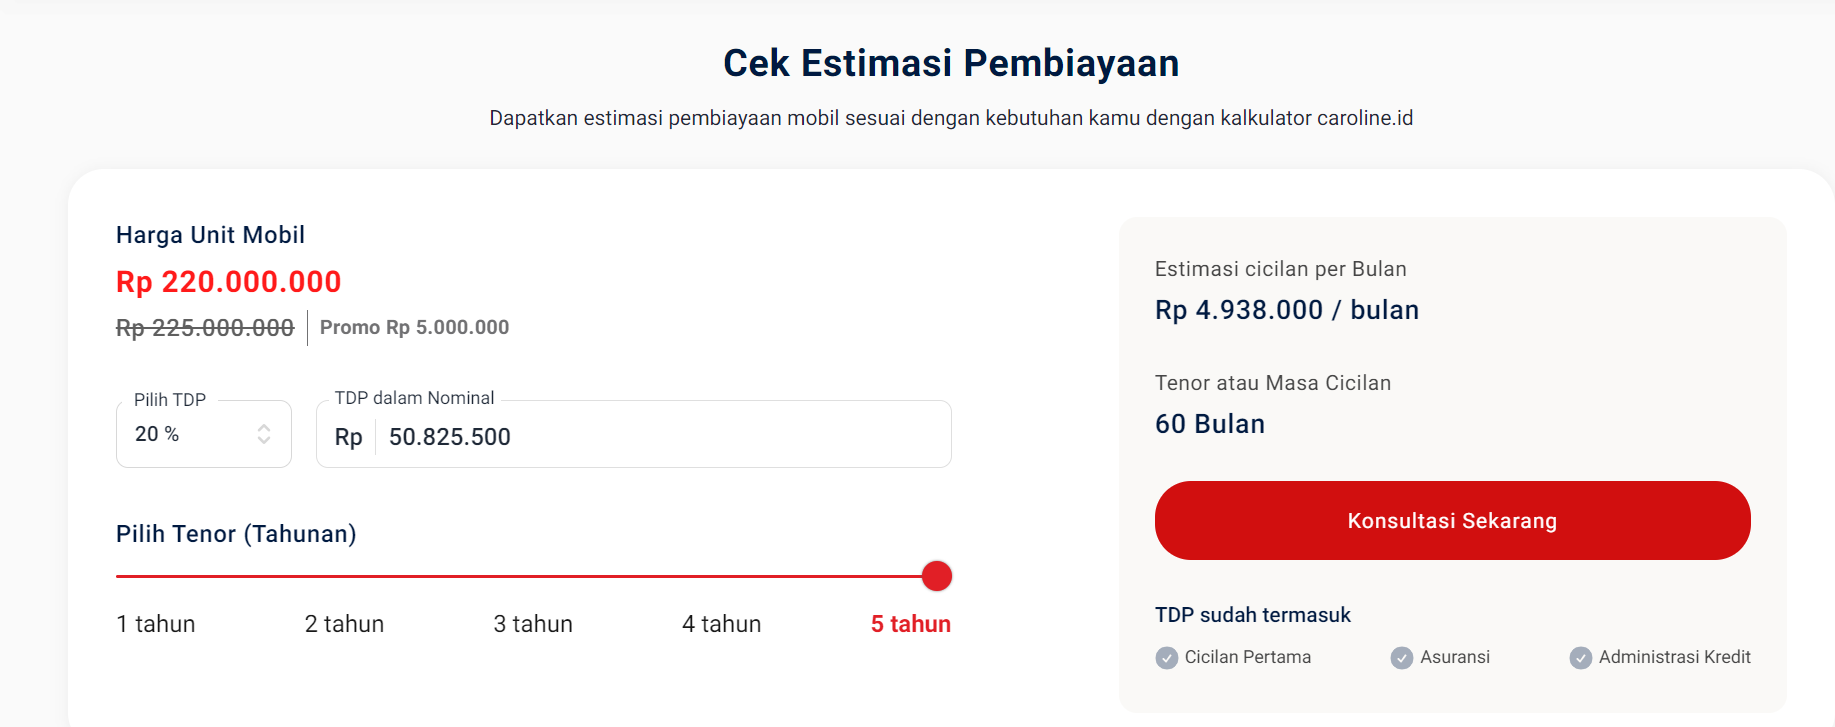This screenshot has width=1835, height=727.
Task: Choose the 2 tahun tenor option
Action: click(344, 624)
